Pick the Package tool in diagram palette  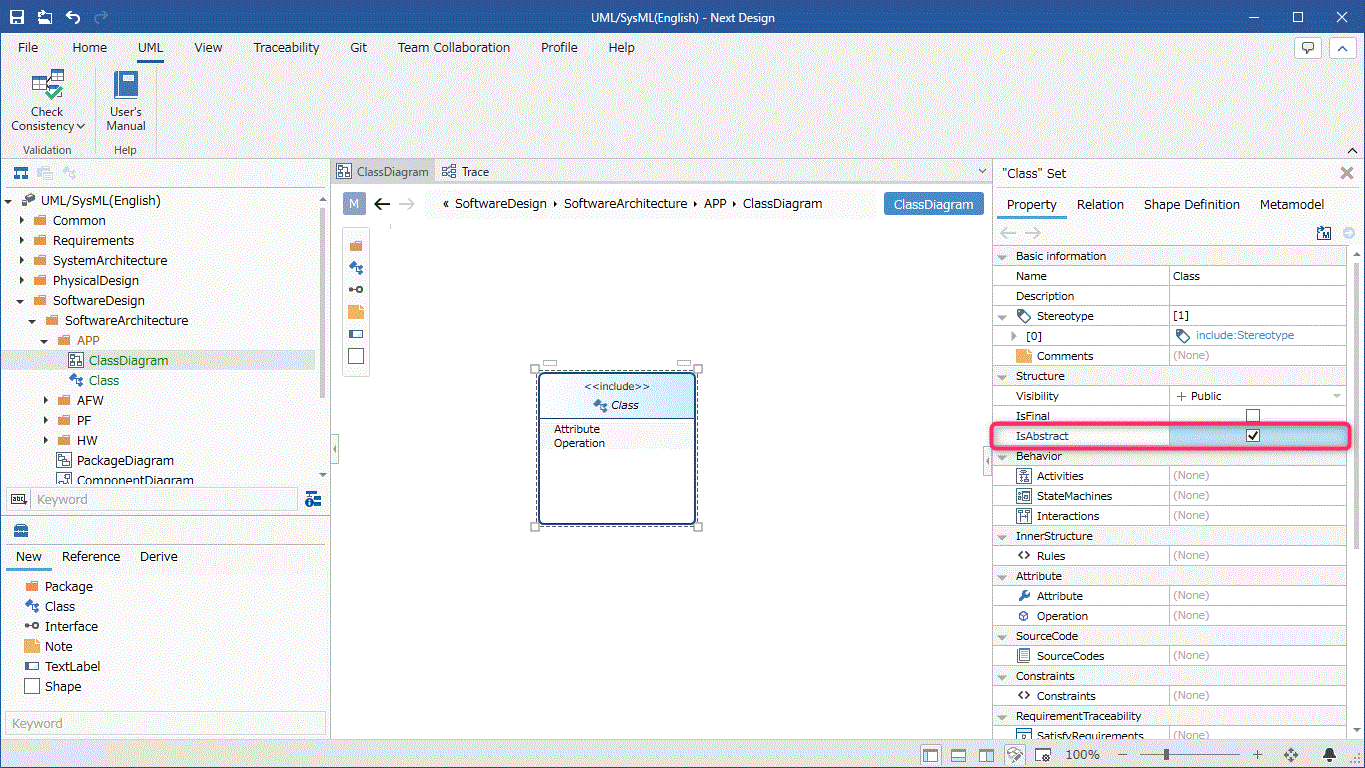(x=356, y=246)
